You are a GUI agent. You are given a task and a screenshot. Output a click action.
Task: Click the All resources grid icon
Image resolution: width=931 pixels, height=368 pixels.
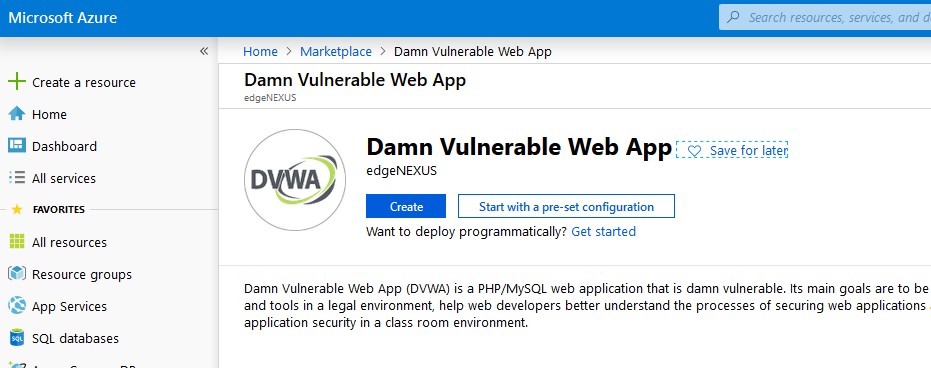point(17,242)
